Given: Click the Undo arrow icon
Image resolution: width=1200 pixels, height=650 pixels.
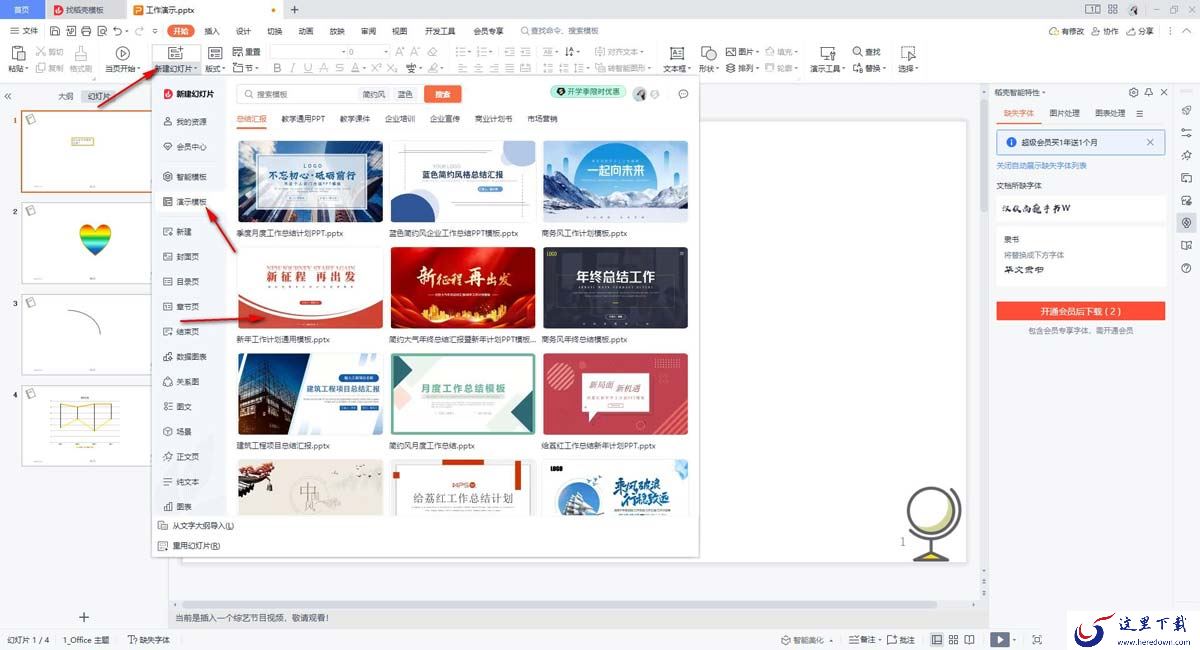Looking at the screenshot, I should tap(118, 31).
